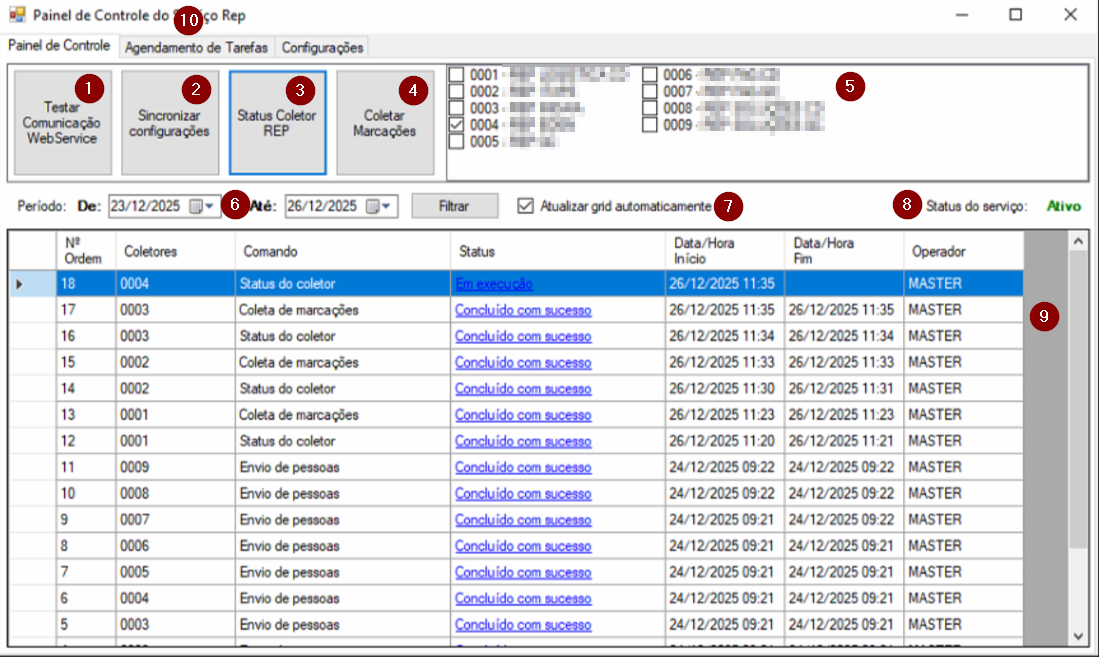Start Coletar Marcações
Screen dimensions: 1099x657
[x=384, y=122]
